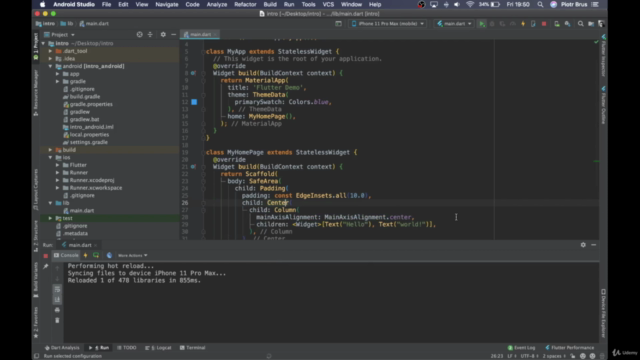The image size is (640, 360).
Task: Click the print icon in console sidebar
Action: (57, 310)
